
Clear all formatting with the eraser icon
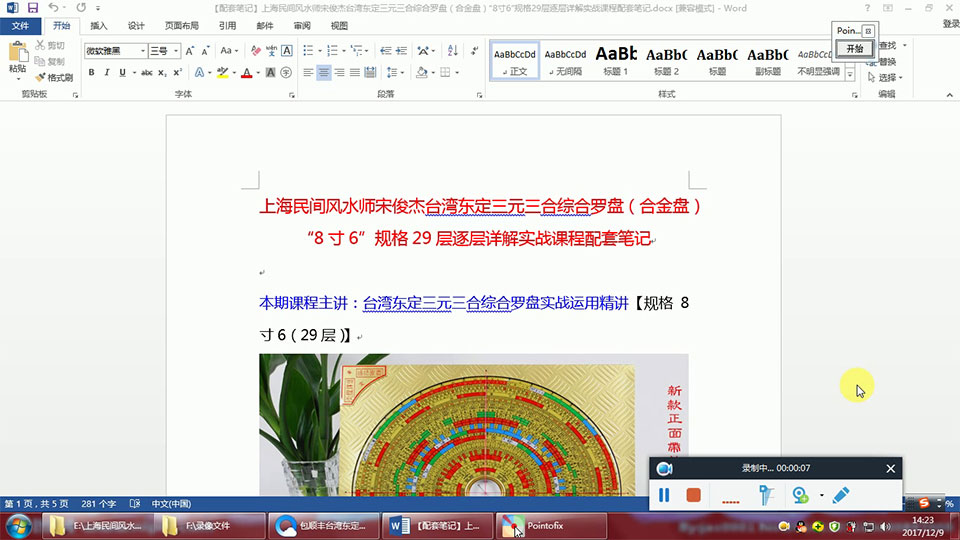(x=255, y=51)
